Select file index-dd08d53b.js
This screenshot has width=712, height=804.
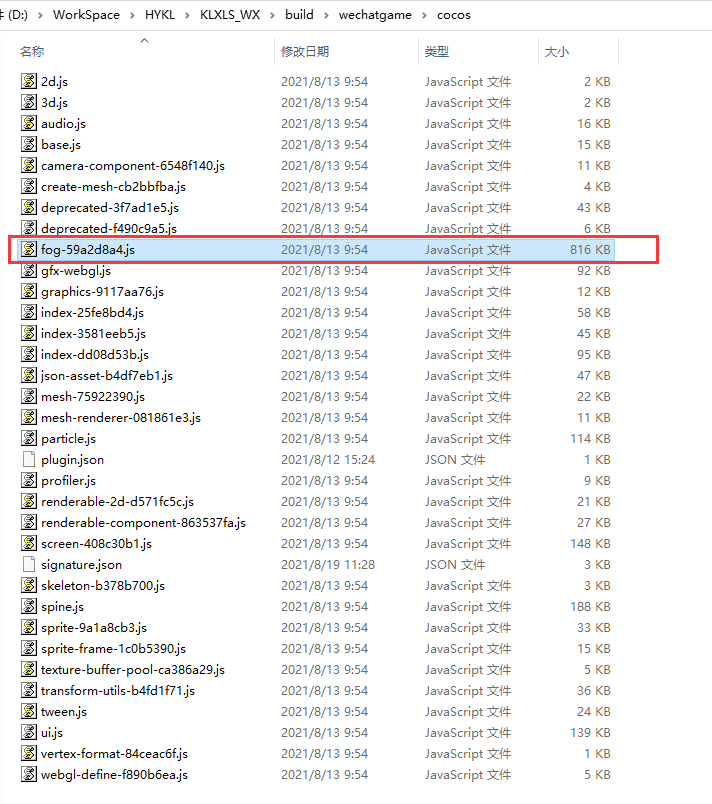(95, 354)
